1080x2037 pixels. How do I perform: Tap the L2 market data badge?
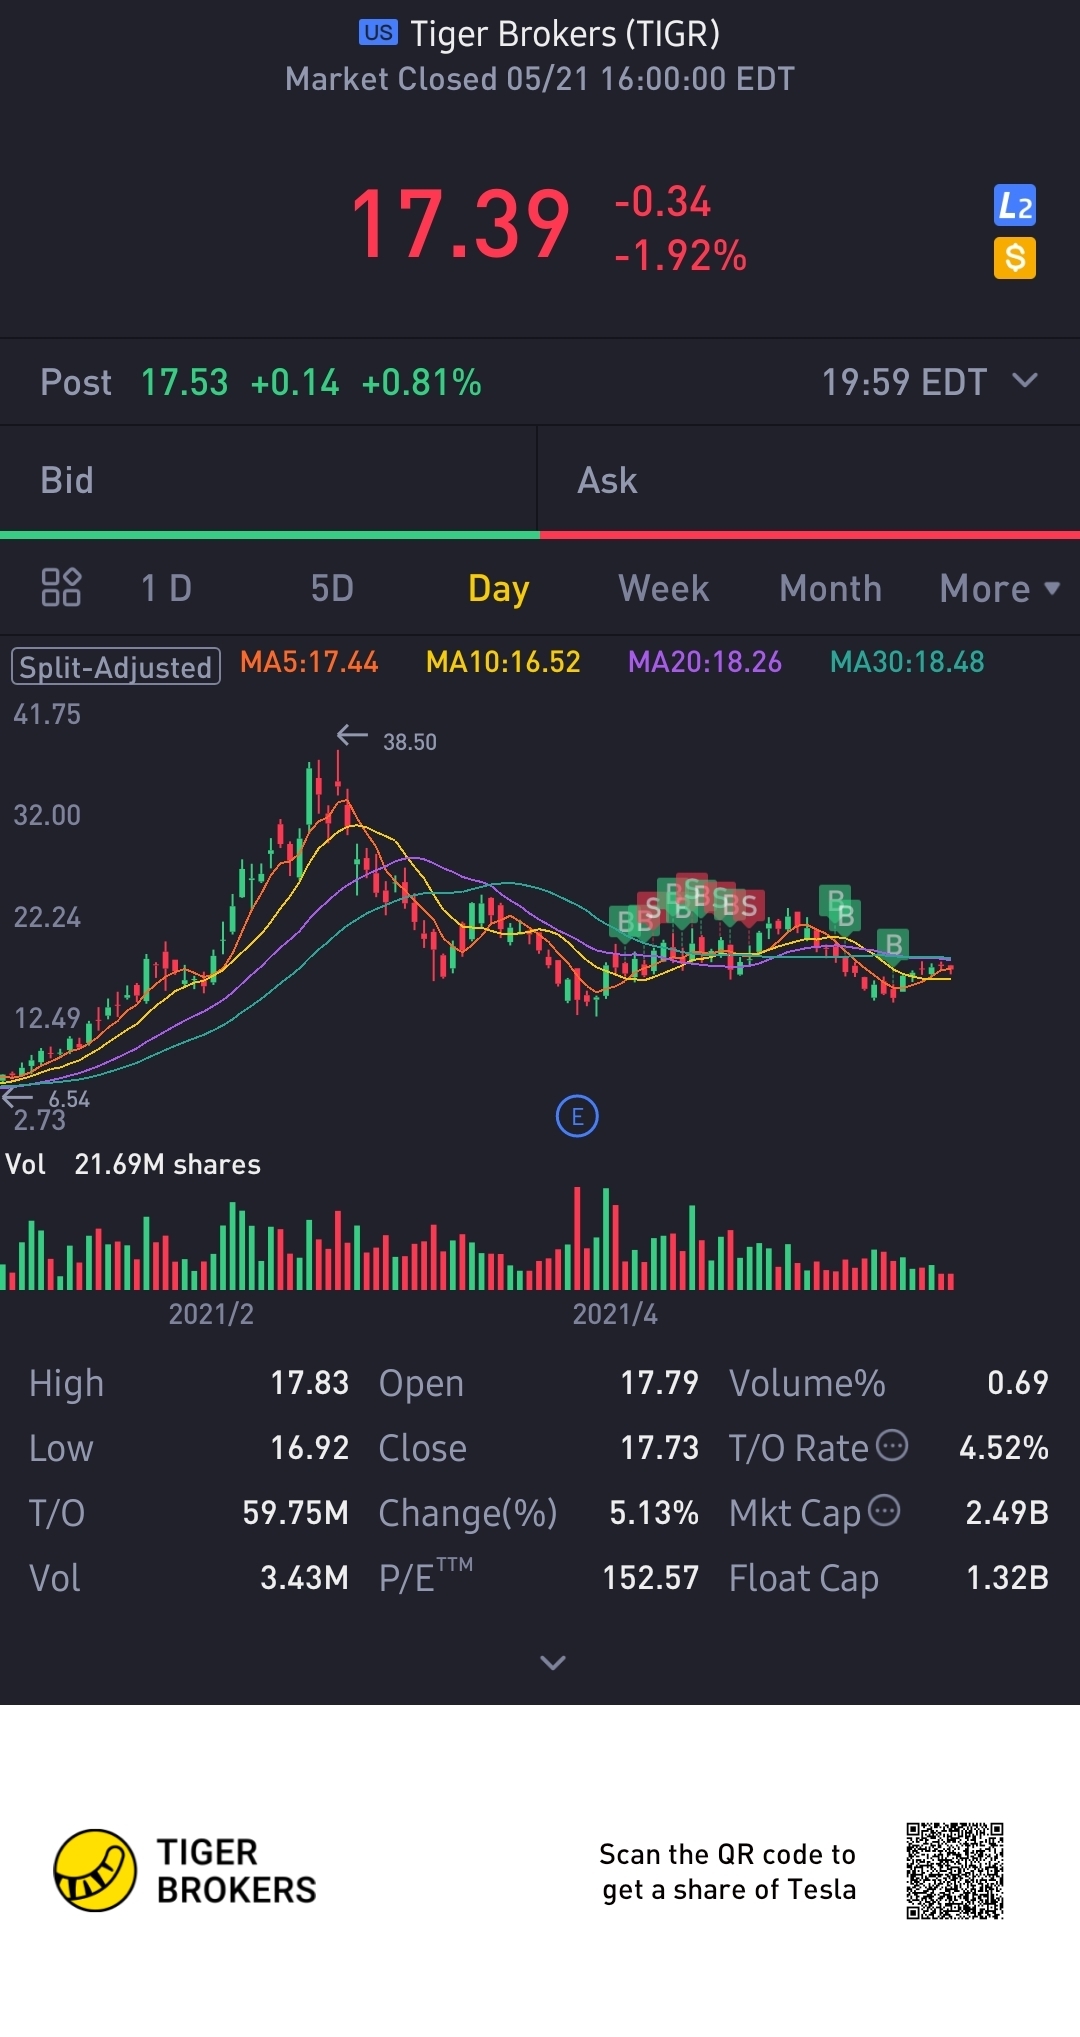(1015, 206)
